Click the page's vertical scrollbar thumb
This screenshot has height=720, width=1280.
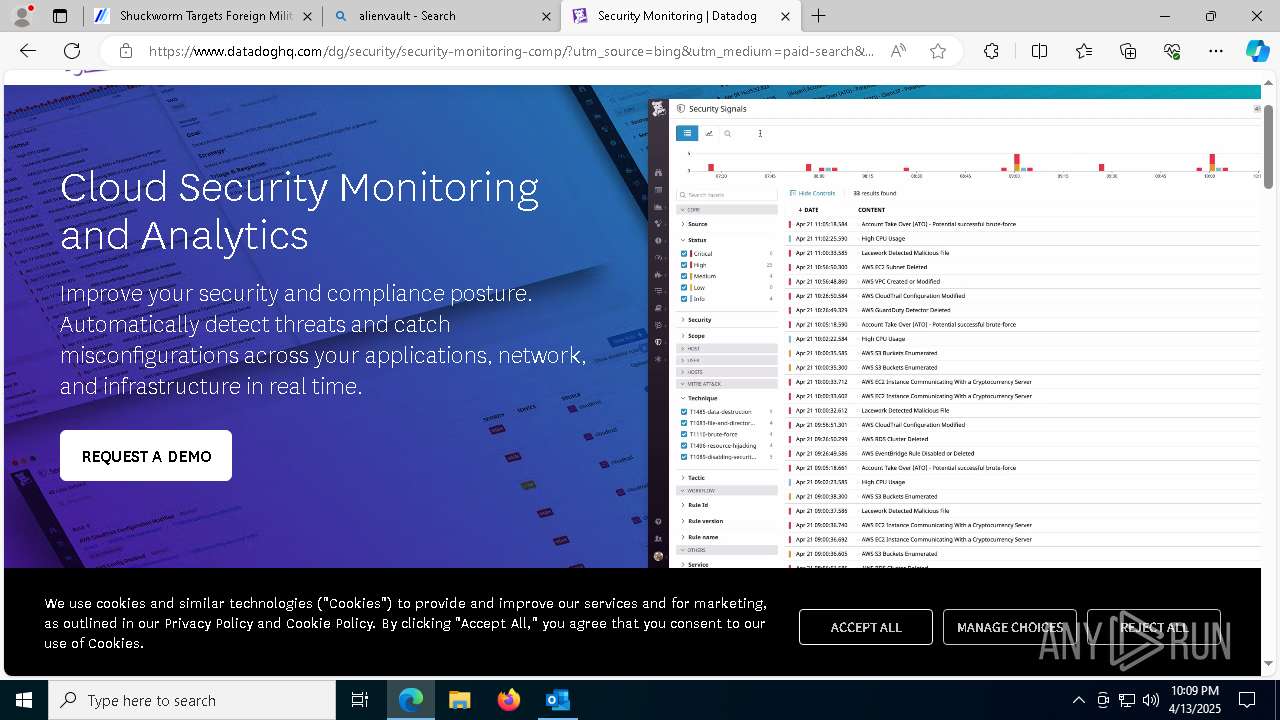click(x=1268, y=146)
